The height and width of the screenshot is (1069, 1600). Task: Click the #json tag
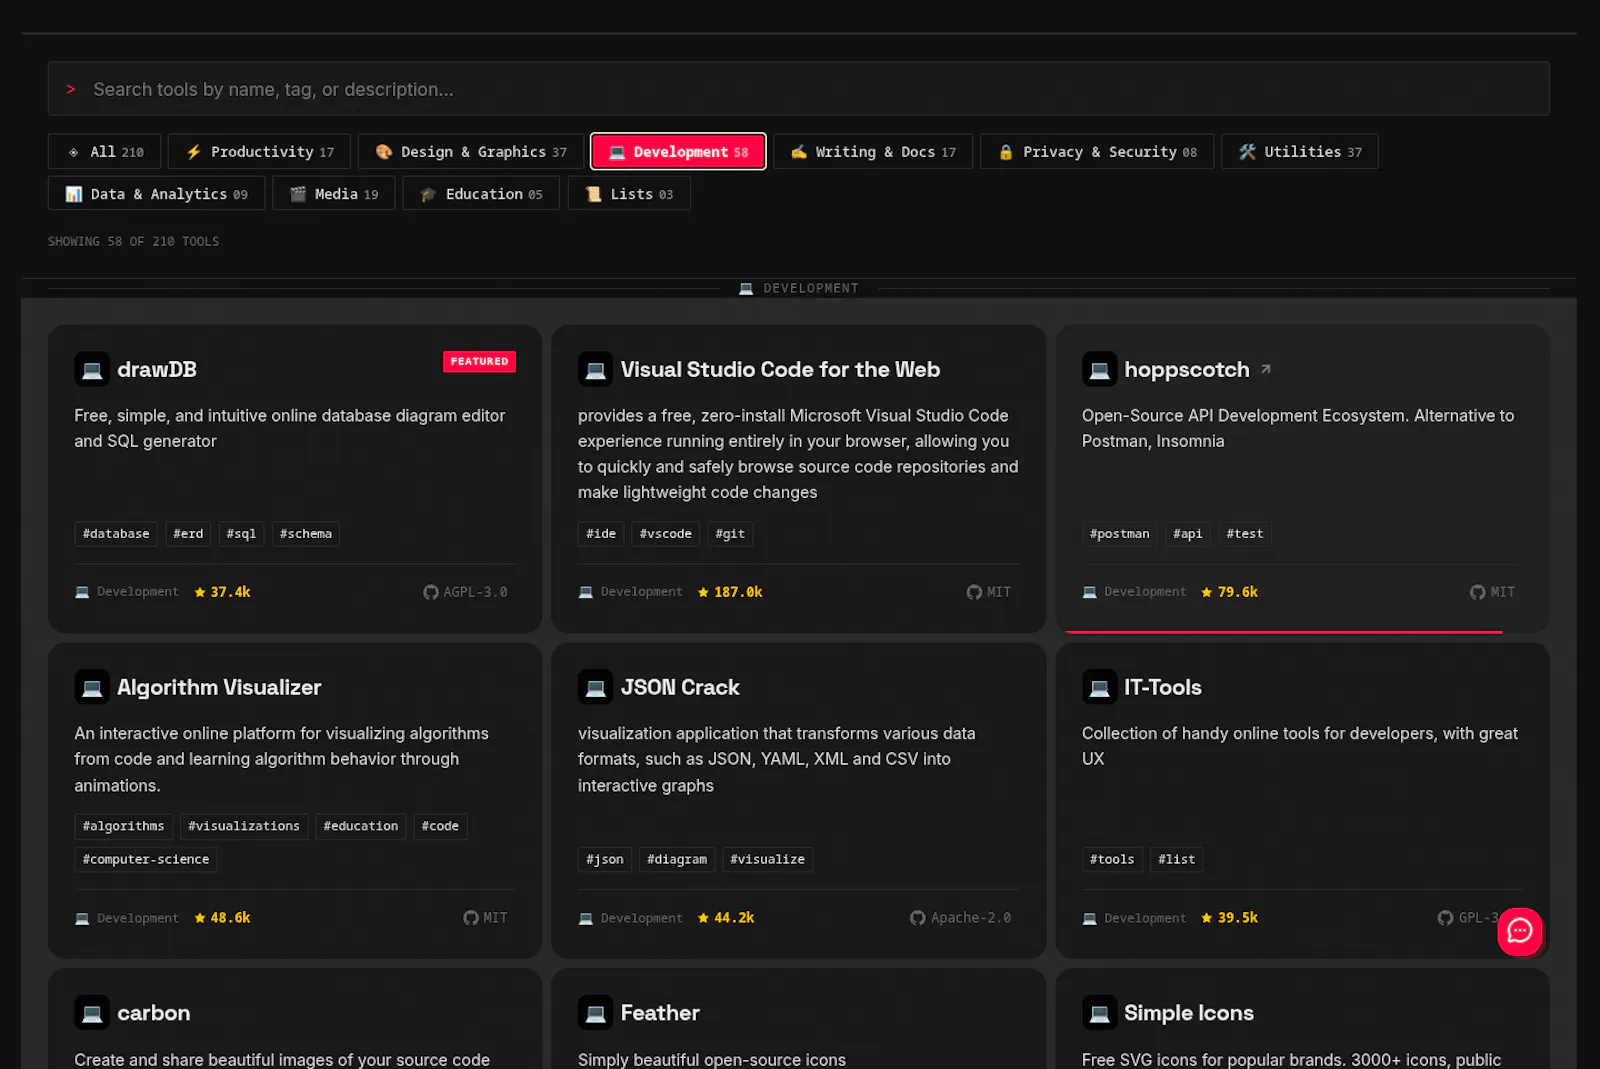pyautogui.click(x=605, y=859)
